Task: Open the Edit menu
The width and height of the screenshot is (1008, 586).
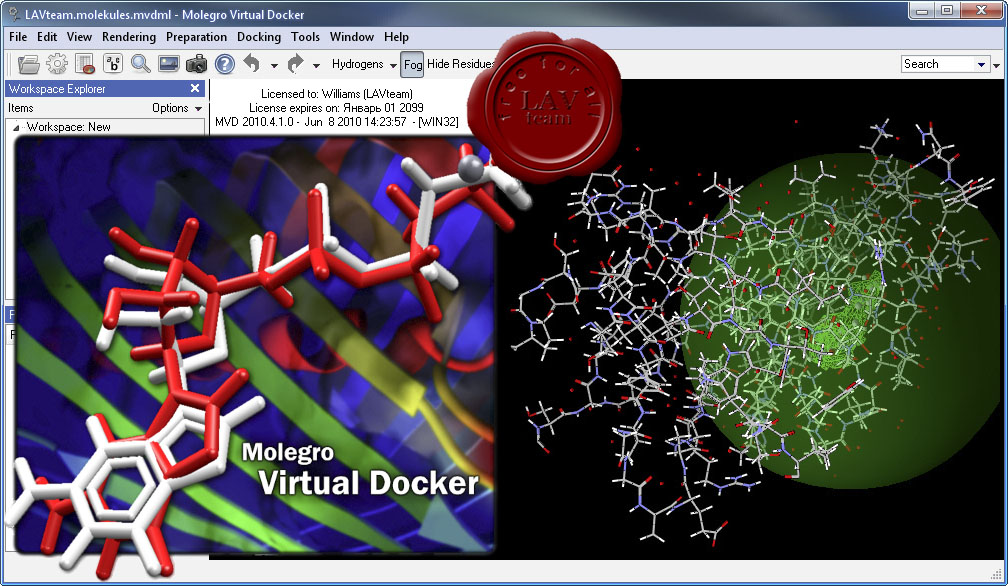Action: (47, 37)
